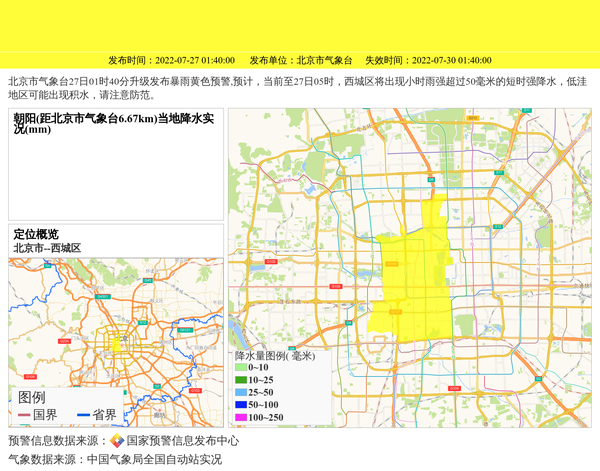Click the 25~50 light blue legend swatch
Screen dimensions: 600x471
240,392
